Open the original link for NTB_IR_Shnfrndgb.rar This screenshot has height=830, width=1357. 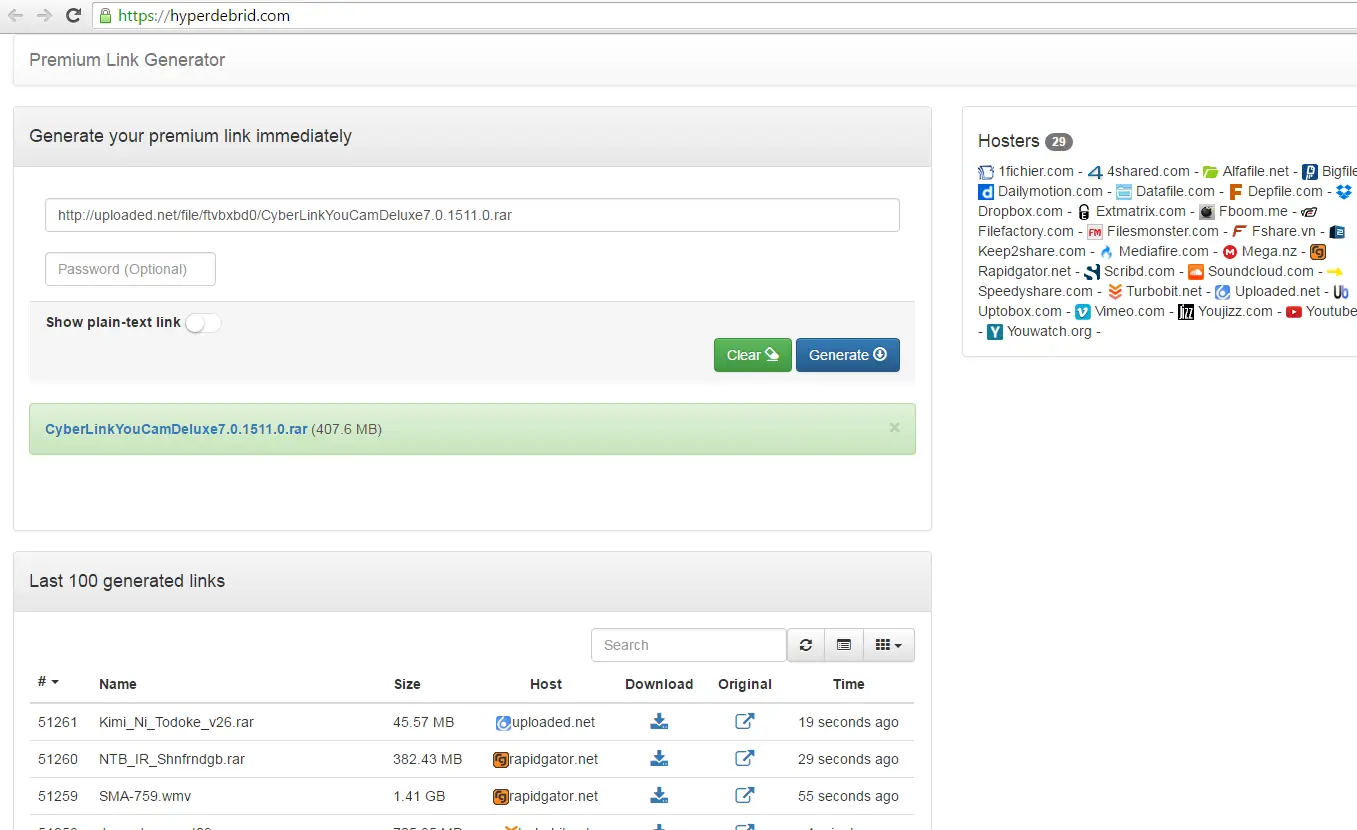(x=745, y=758)
